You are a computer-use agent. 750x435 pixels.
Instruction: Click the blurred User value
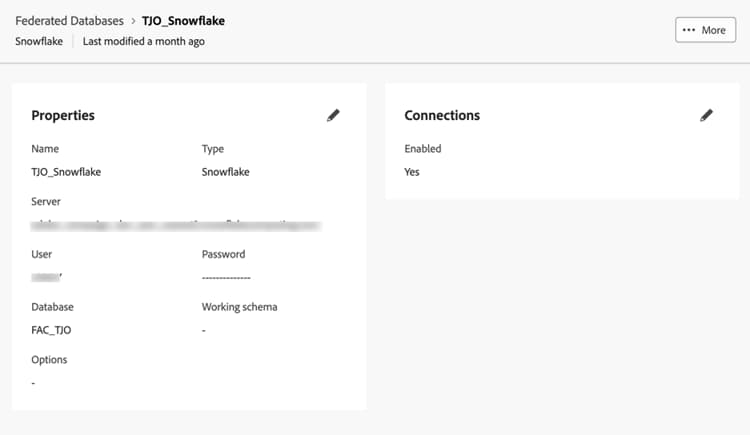(x=46, y=277)
